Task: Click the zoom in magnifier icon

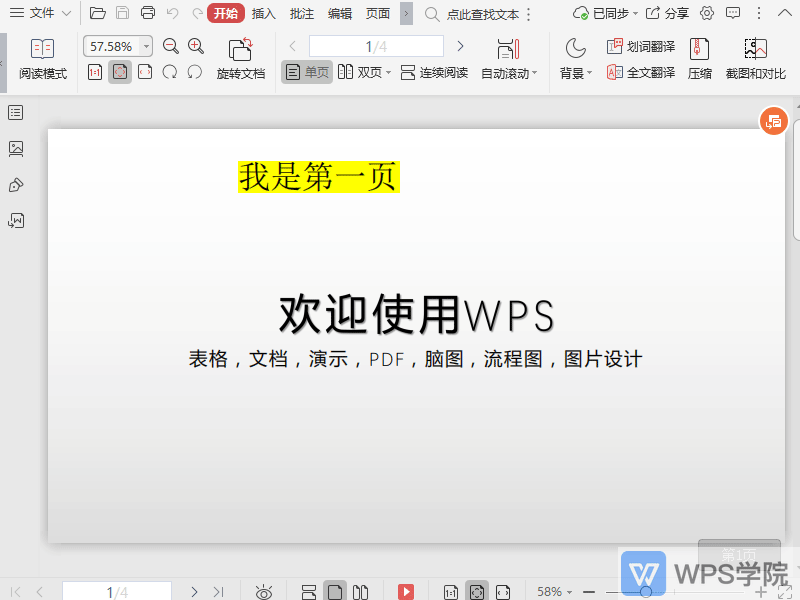Action: pos(196,46)
